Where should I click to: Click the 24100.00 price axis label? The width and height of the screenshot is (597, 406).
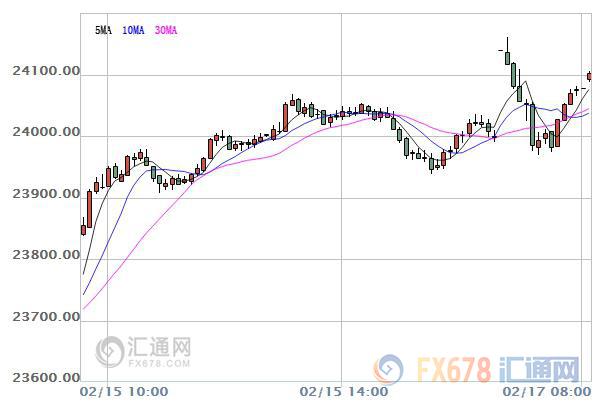tap(46, 71)
